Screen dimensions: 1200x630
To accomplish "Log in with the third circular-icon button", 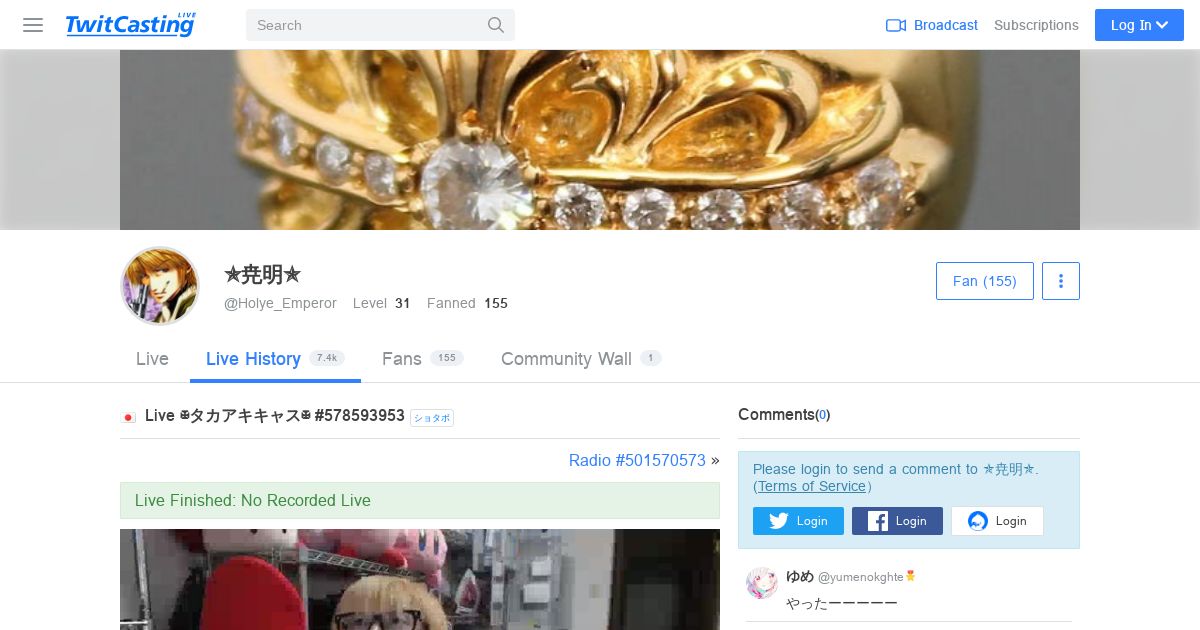I will coord(997,521).
